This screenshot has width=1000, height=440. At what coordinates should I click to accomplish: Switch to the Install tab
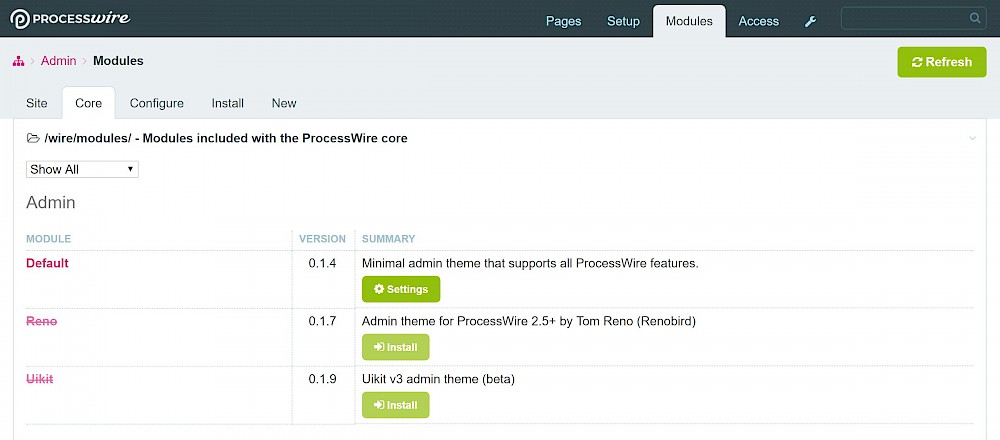pyautogui.click(x=228, y=103)
